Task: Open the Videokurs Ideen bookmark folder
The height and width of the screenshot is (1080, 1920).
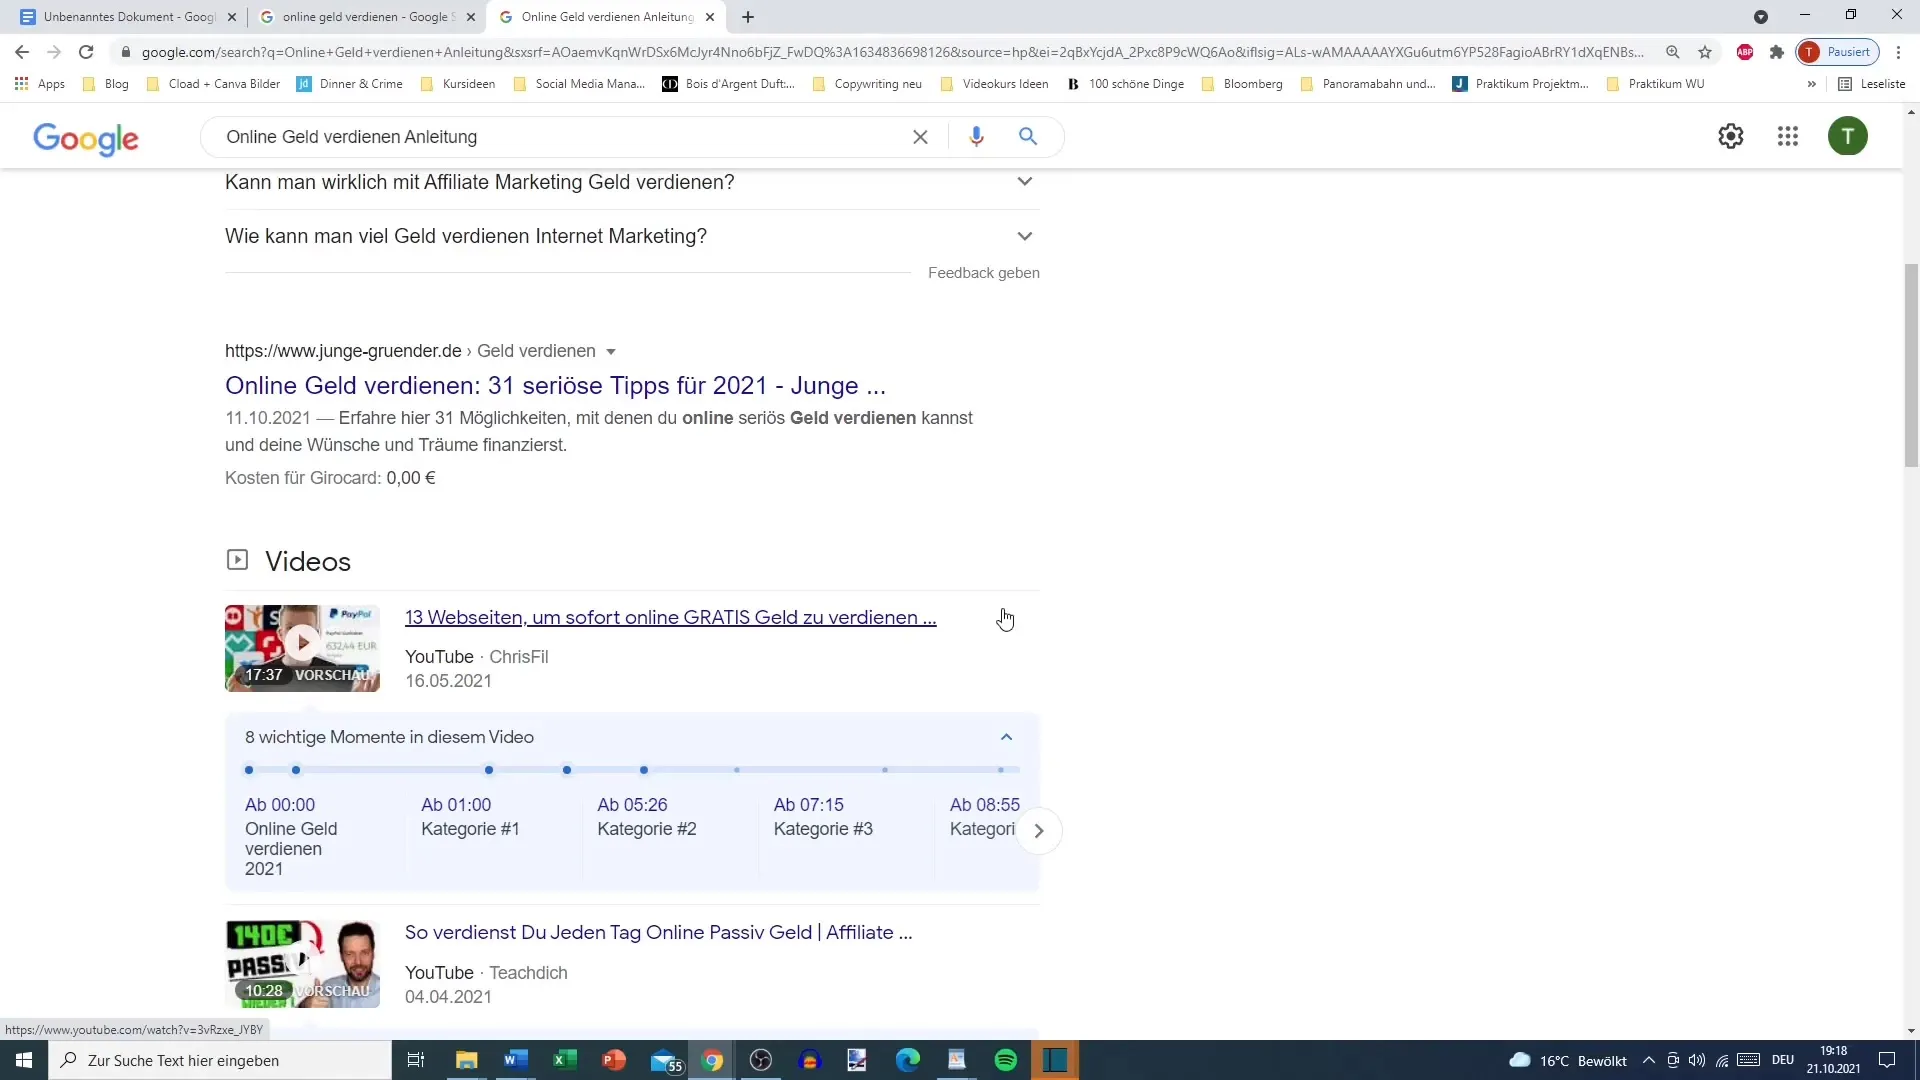Action: point(995,84)
